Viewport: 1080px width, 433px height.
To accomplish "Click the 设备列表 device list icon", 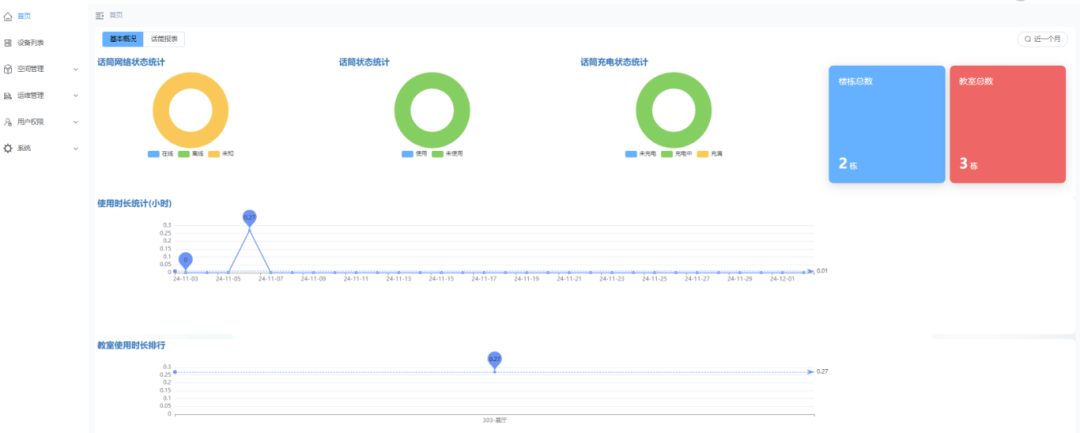I will point(8,43).
